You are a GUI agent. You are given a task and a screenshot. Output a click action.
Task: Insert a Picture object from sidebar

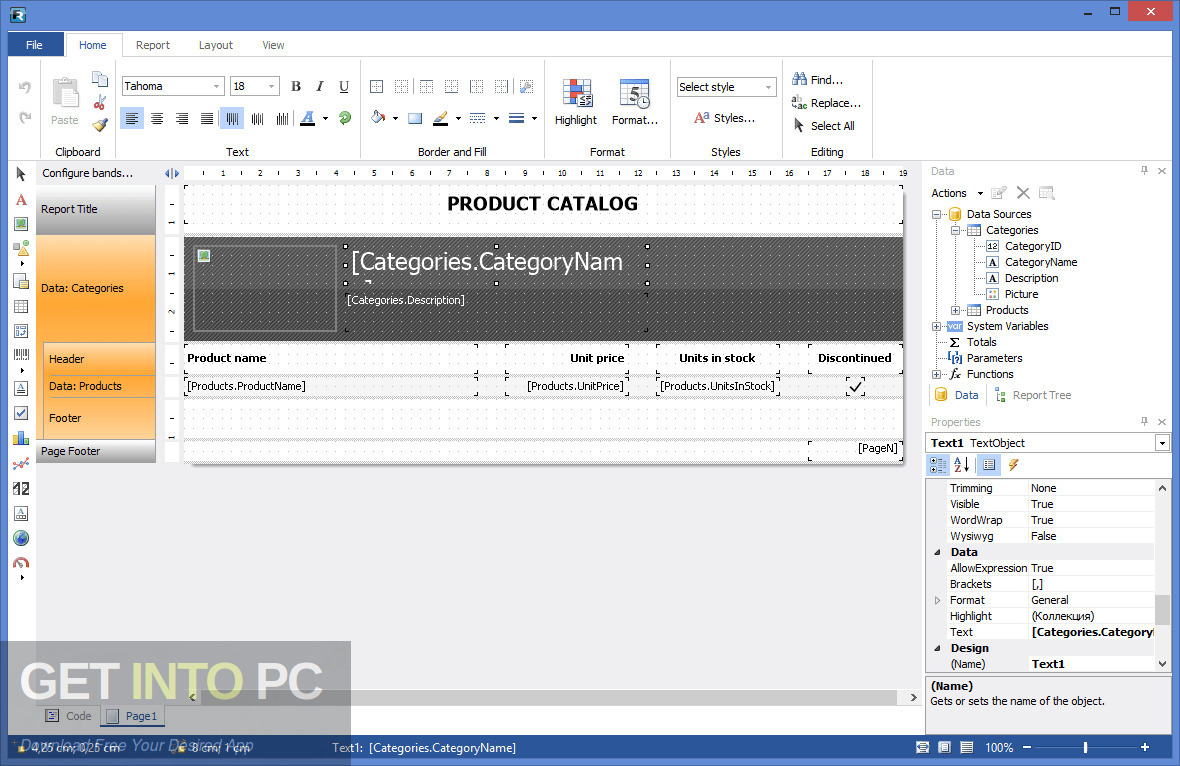(x=21, y=224)
